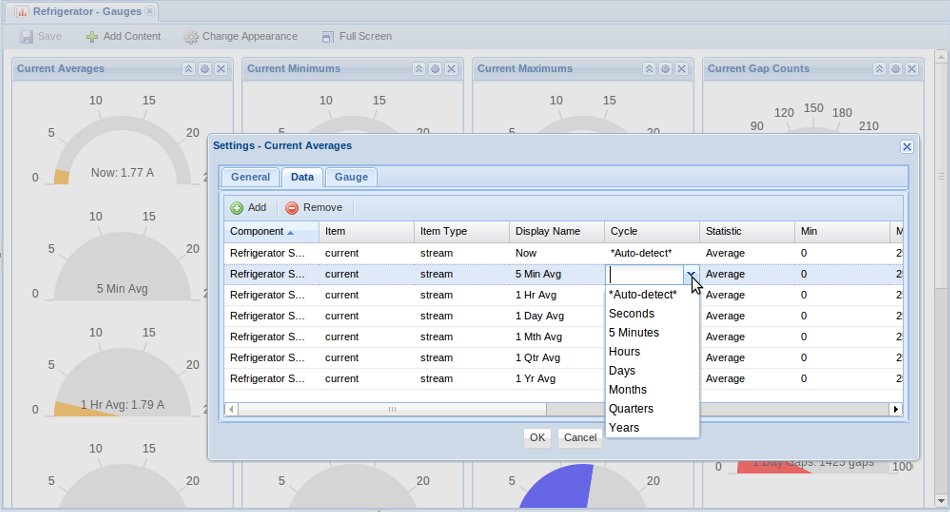
Task: Select Hours from the cycle list
Action: pyautogui.click(x=624, y=352)
